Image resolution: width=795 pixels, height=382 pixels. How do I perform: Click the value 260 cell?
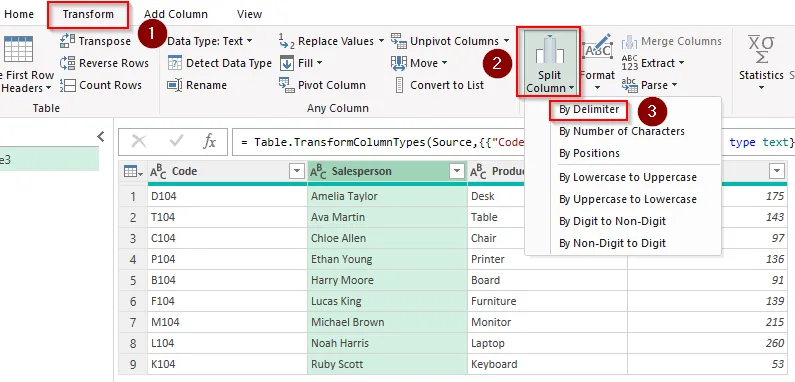[708, 343]
